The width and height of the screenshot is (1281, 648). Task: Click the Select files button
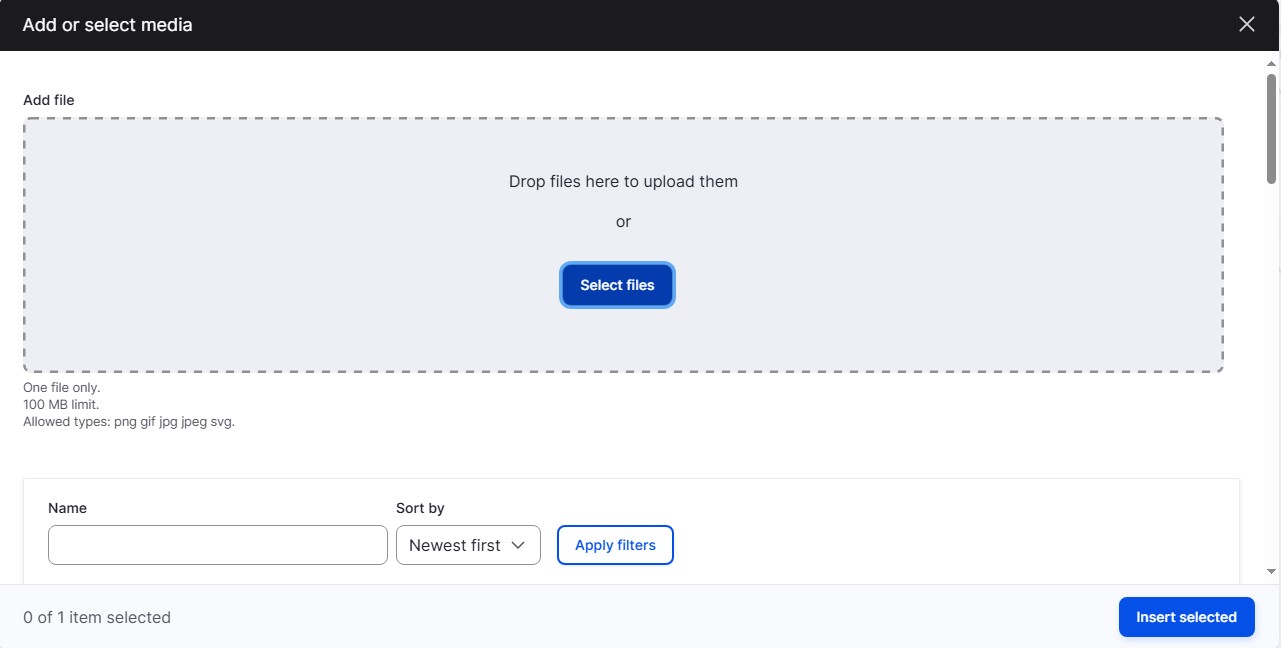[x=617, y=285]
